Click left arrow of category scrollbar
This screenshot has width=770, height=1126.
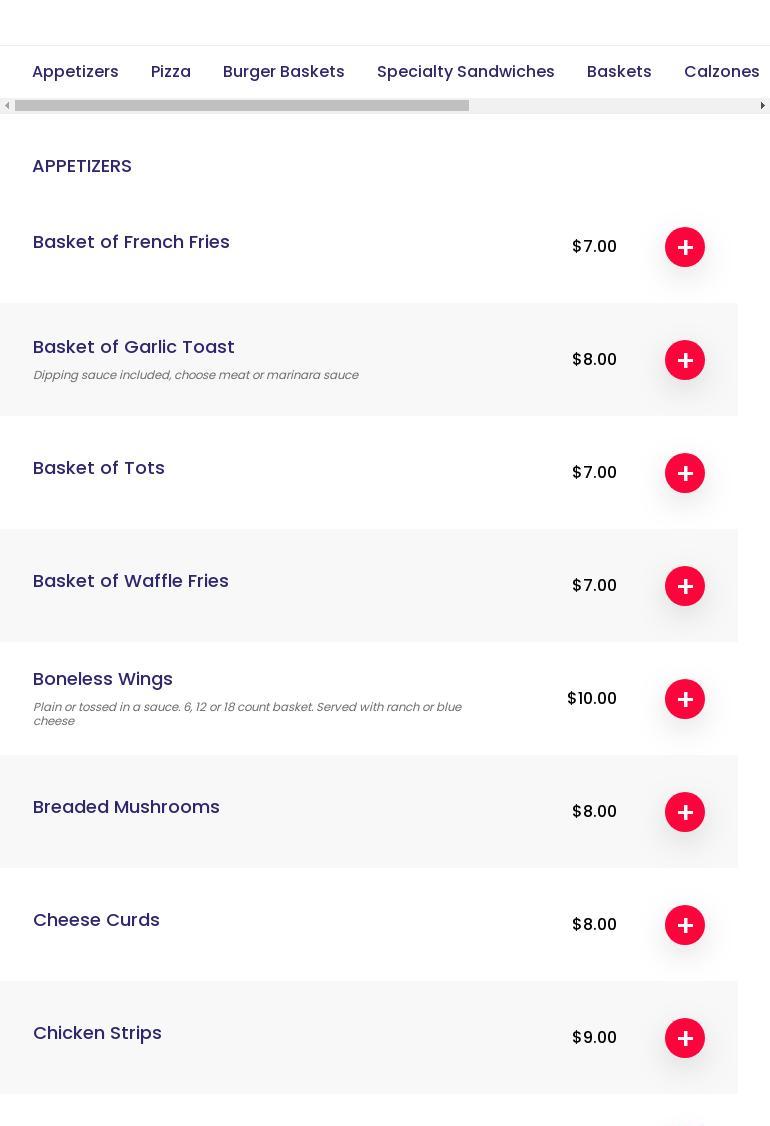pyautogui.click(x=7, y=106)
